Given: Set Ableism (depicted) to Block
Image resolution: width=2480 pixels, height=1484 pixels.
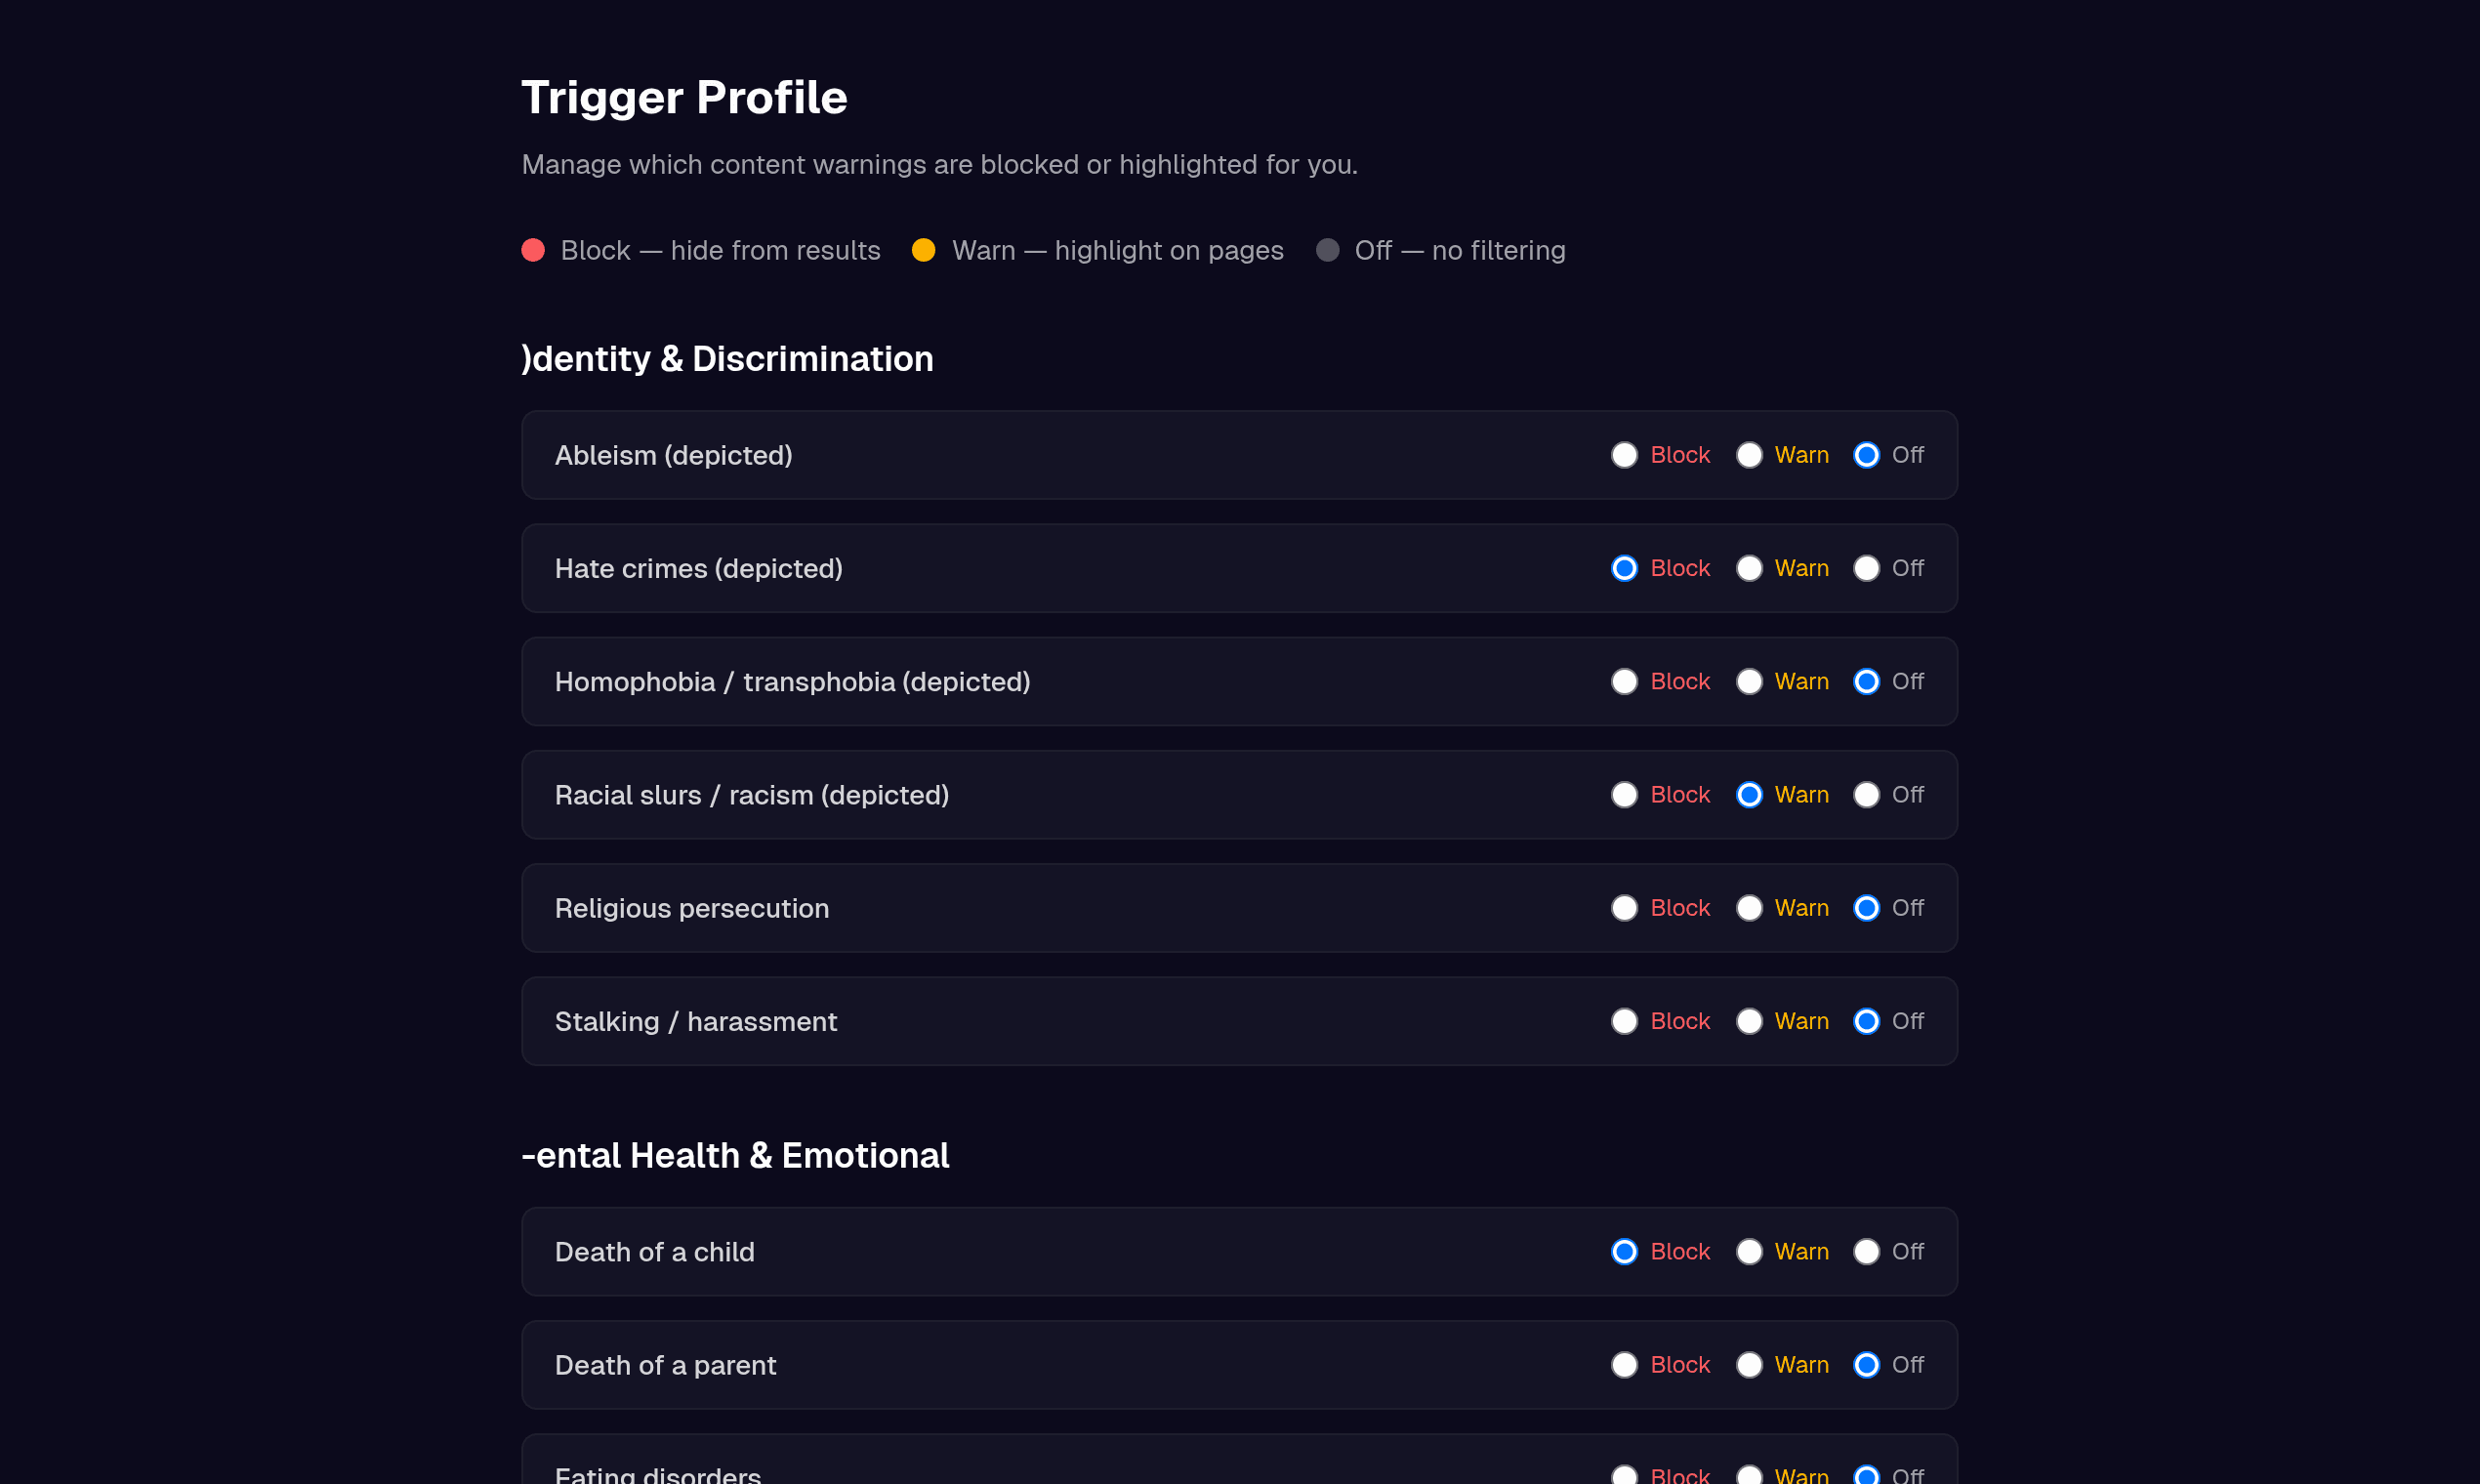Looking at the screenshot, I should (x=1624, y=455).
